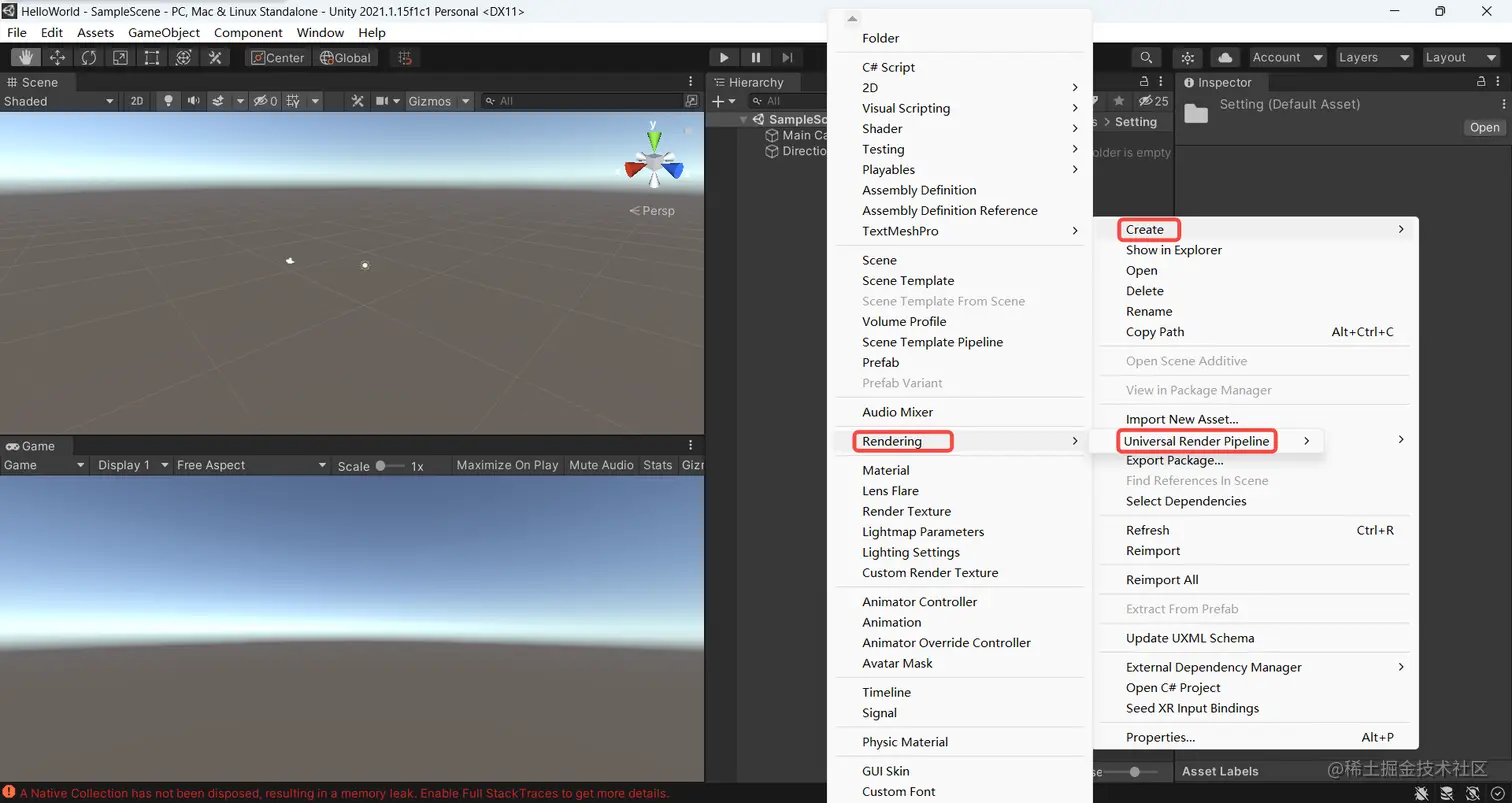Toggle scene effects skybox icon
This screenshot has height=803, width=1512.
click(x=218, y=101)
